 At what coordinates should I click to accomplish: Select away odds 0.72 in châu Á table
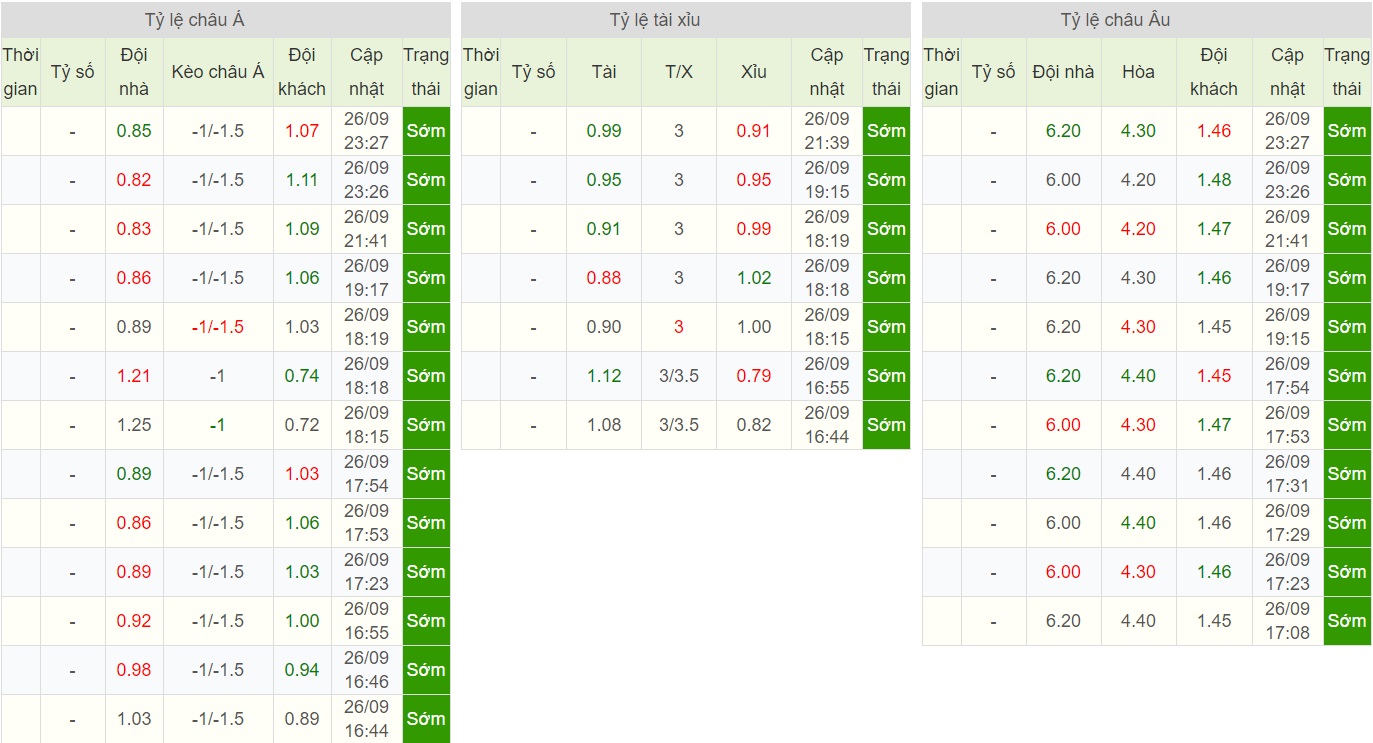[302, 425]
